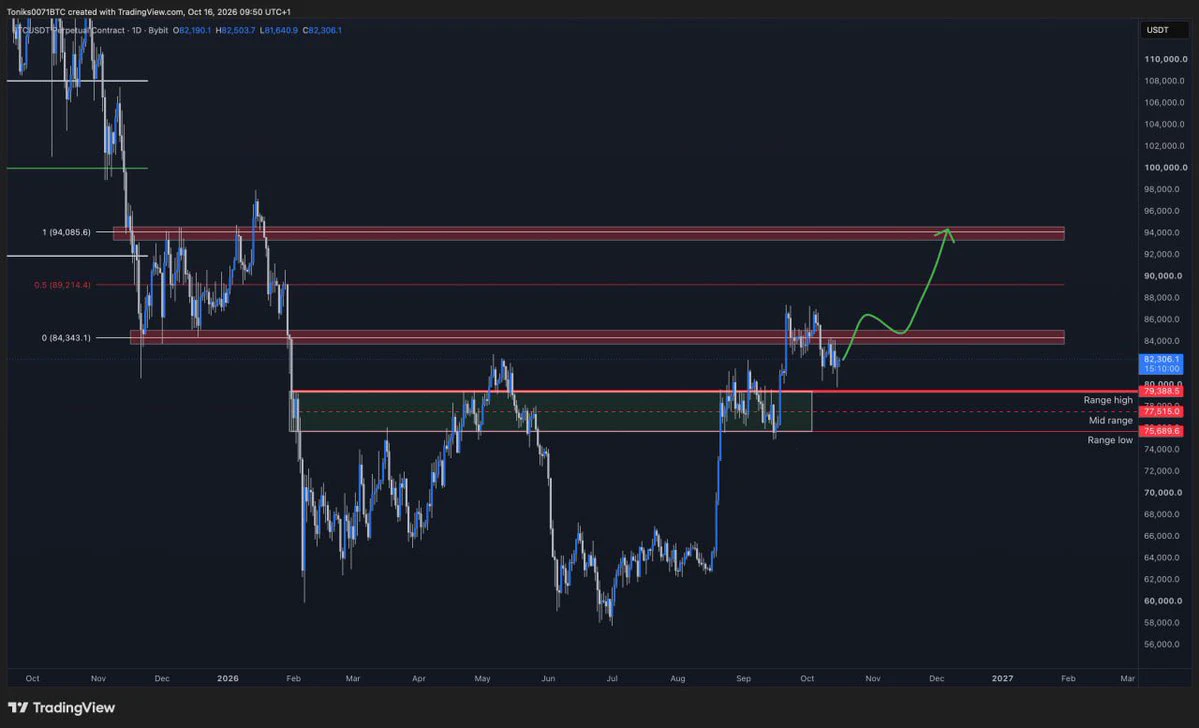1199x728 pixels.
Task: Click the 110,000.0 price axis label
Action: (1165, 59)
